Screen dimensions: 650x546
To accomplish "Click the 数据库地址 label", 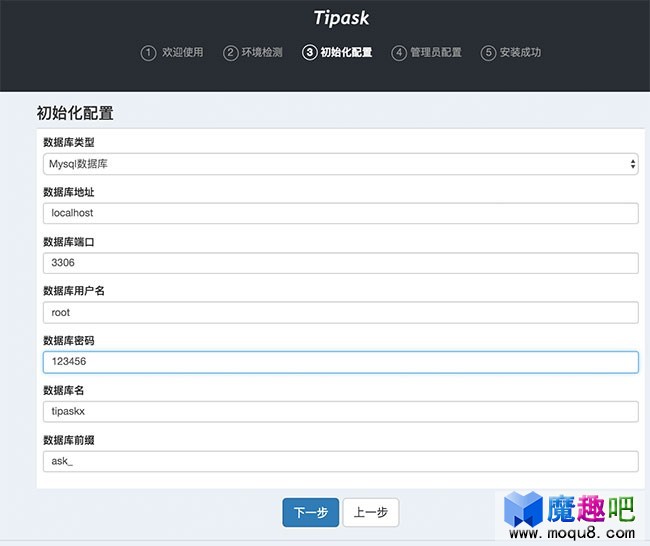I will click(x=69, y=192).
